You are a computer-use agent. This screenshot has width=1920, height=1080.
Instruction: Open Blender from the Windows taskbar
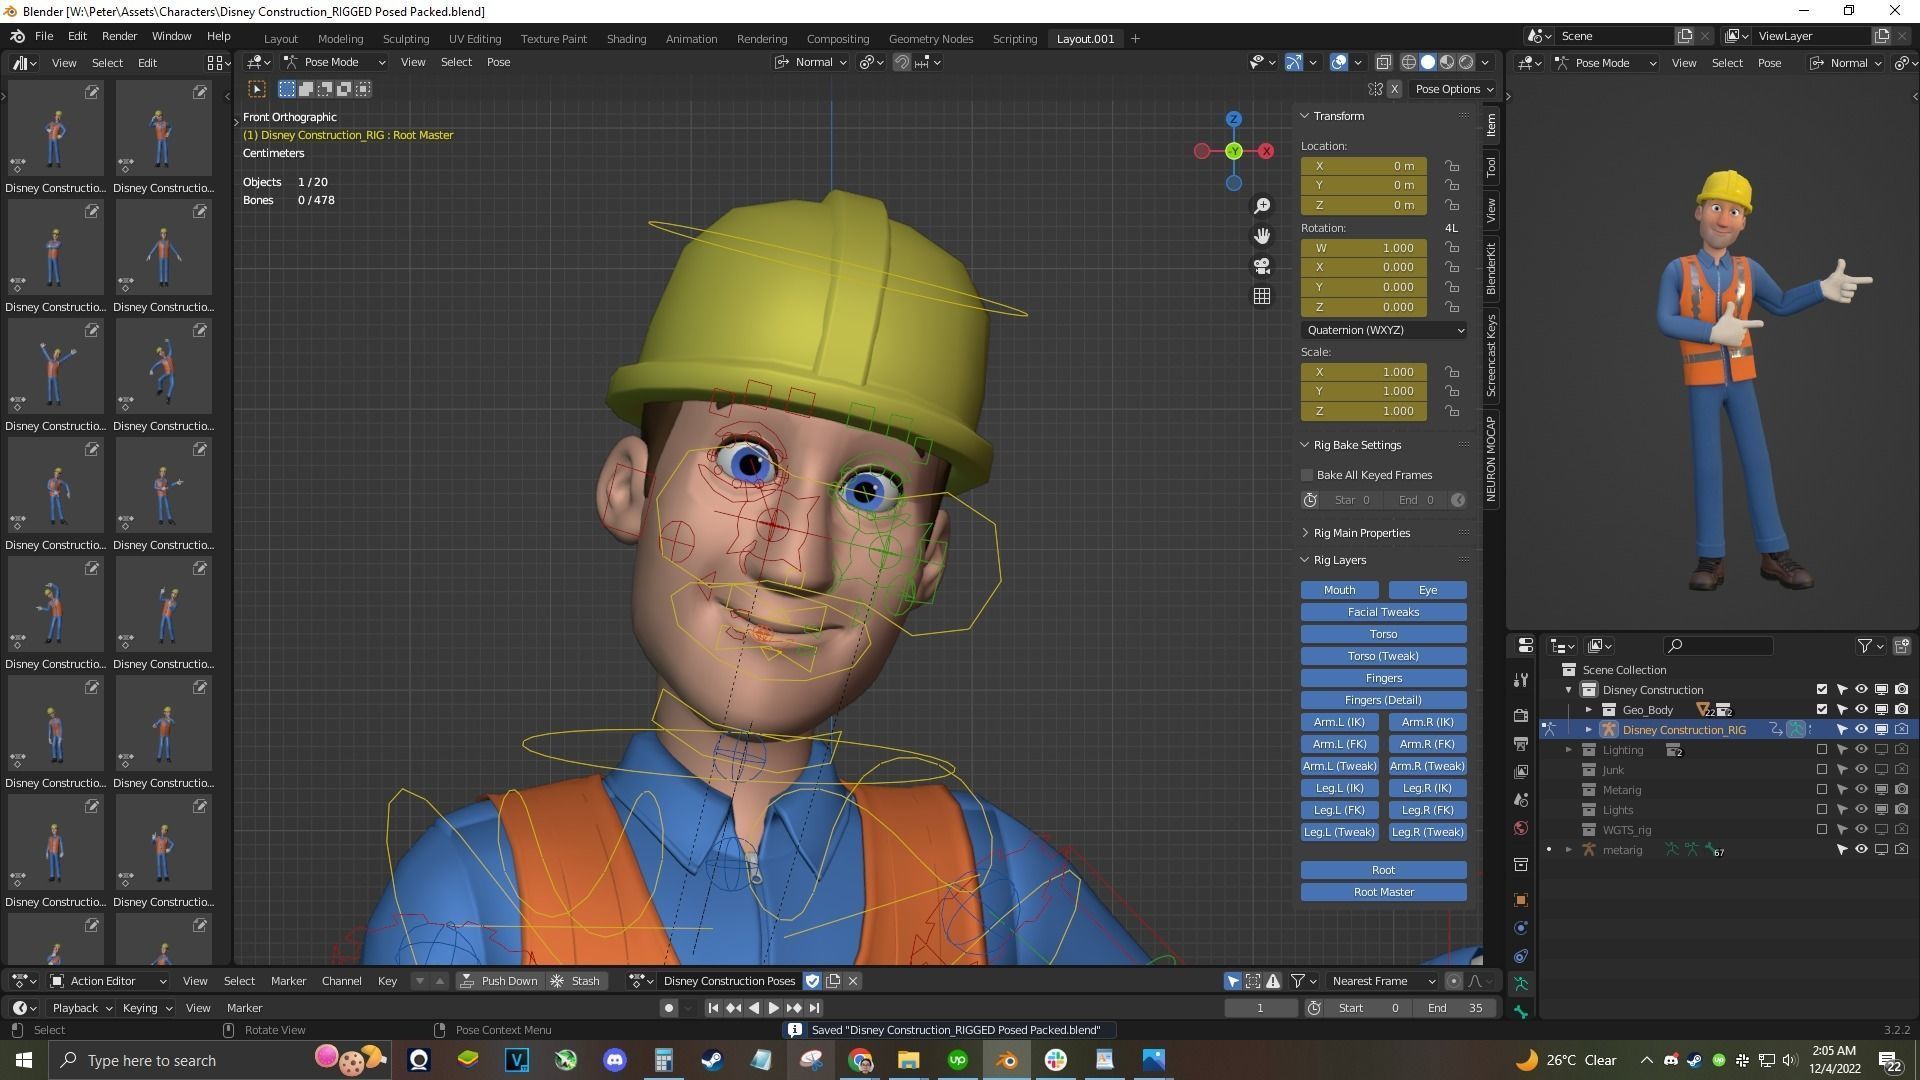(x=1006, y=1060)
